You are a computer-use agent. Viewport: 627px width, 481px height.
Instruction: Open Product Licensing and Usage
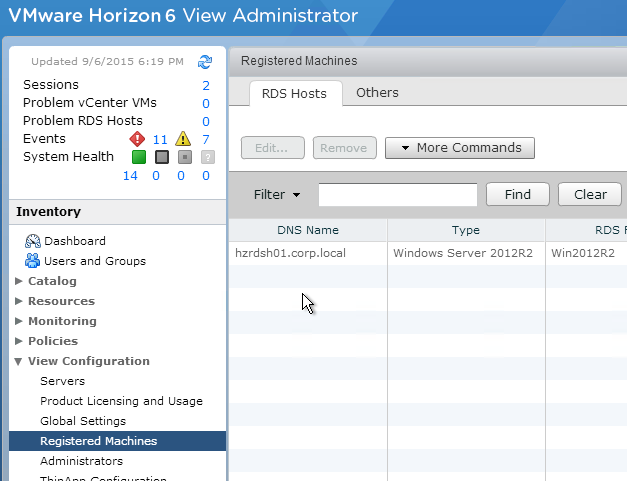(x=122, y=401)
